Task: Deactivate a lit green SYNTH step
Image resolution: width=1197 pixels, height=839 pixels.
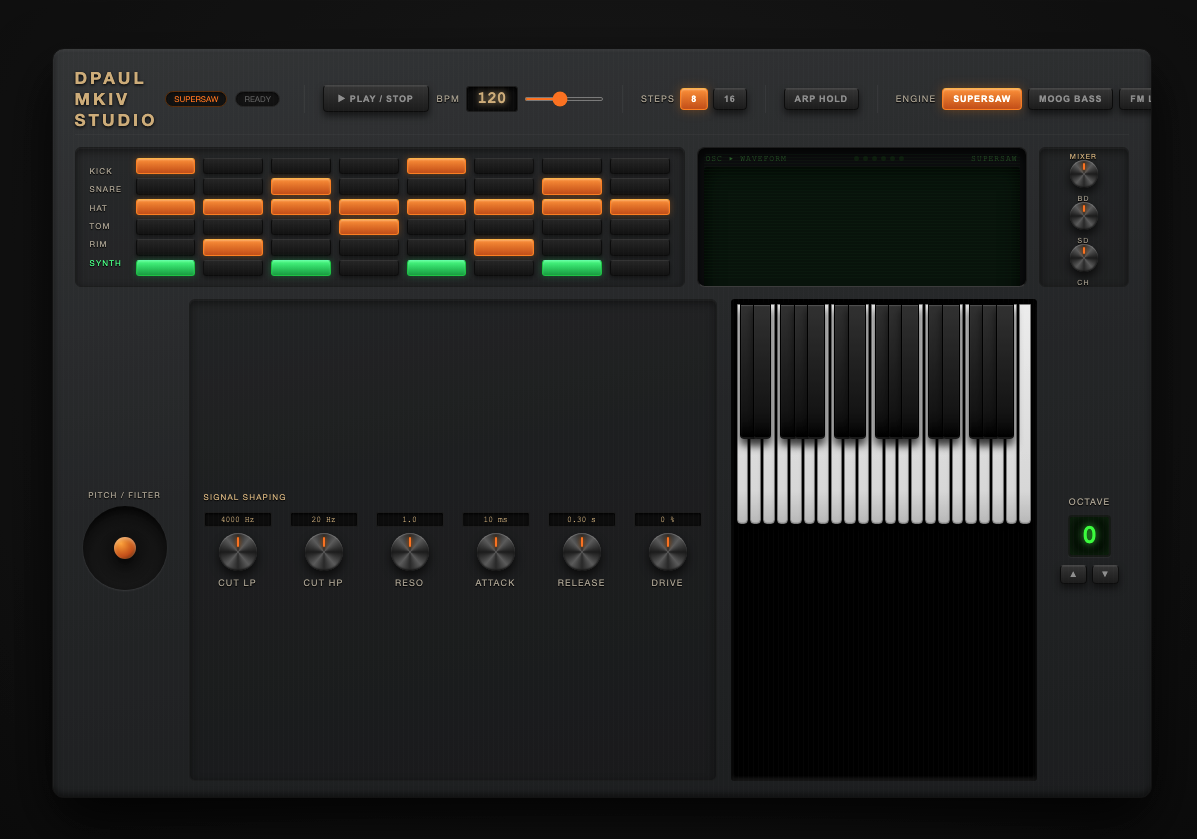Action: point(165,267)
